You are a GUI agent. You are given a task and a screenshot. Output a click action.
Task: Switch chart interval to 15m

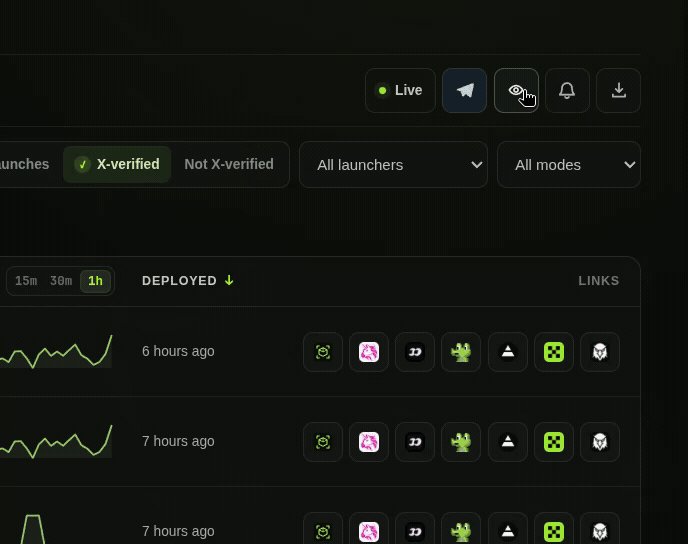coord(26,281)
